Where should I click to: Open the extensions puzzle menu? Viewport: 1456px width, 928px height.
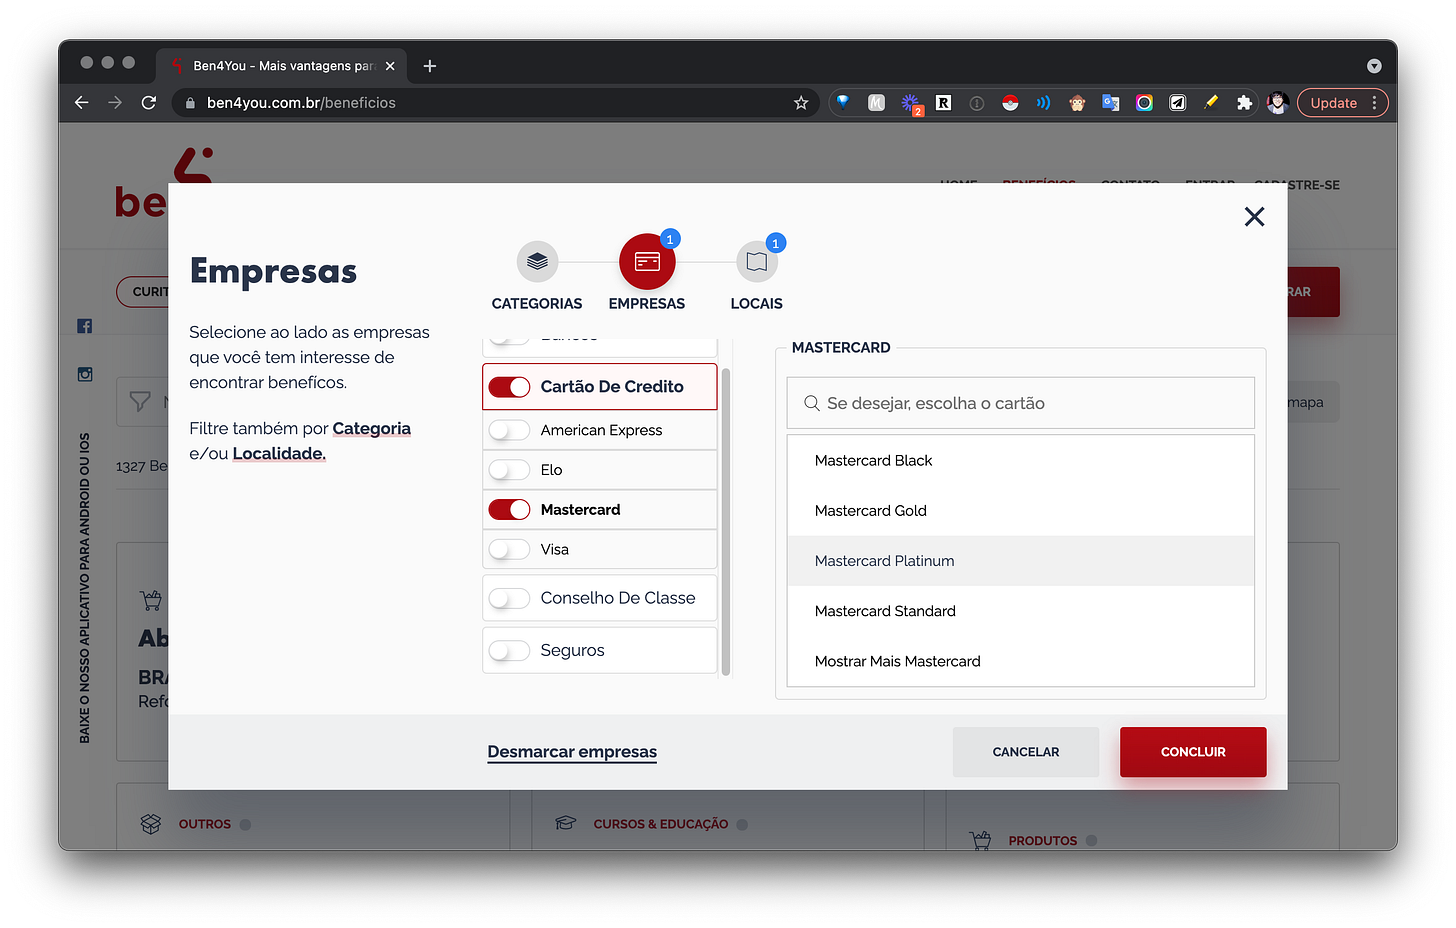click(1244, 103)
